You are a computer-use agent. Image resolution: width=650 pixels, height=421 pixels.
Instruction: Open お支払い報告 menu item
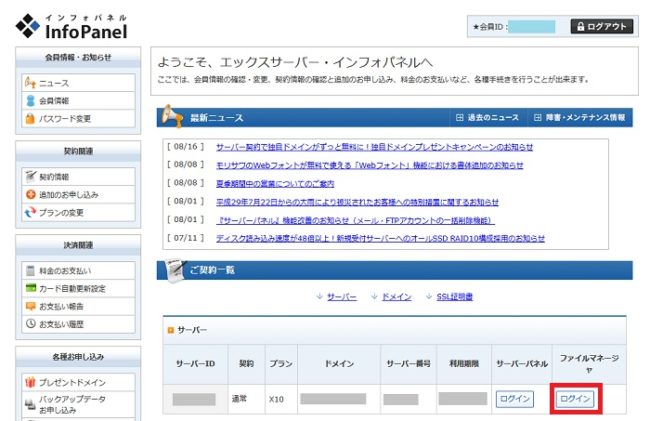pyautogui.click(x=78, y=306)
